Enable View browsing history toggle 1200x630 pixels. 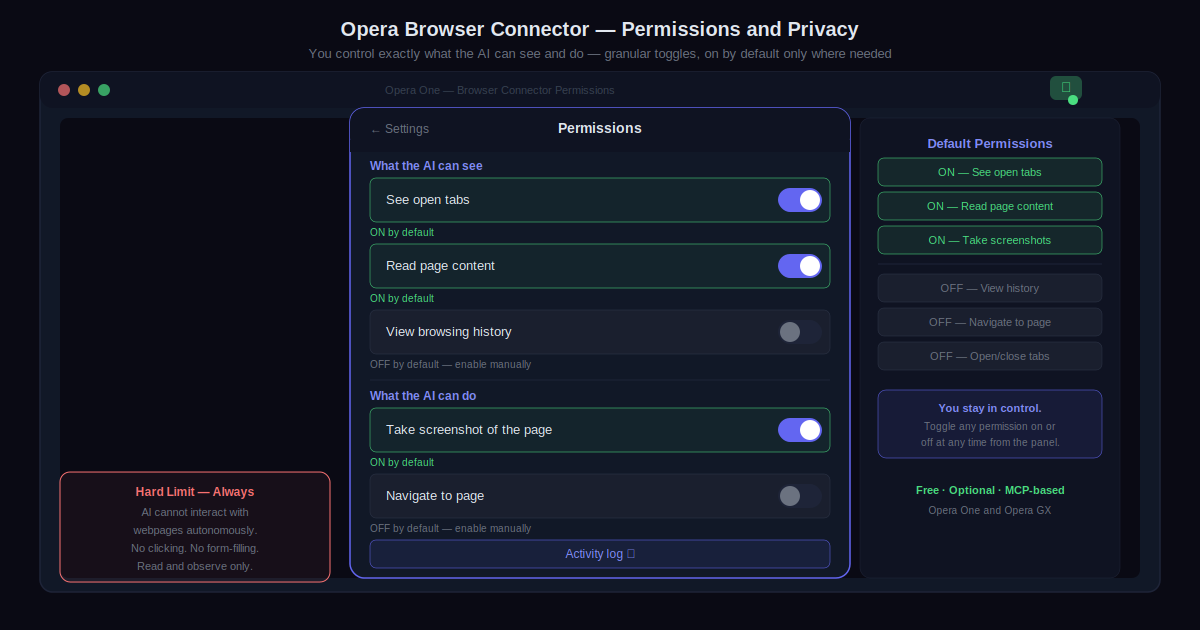(800, 332)
